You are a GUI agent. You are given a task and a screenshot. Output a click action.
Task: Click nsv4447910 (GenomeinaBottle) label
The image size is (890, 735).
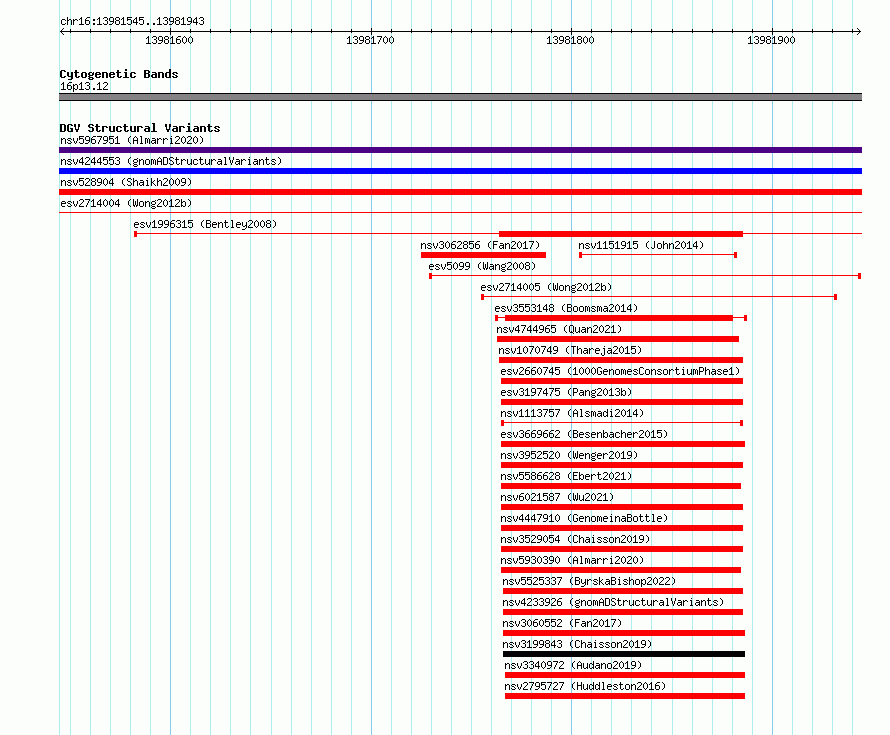coord(584,518)
